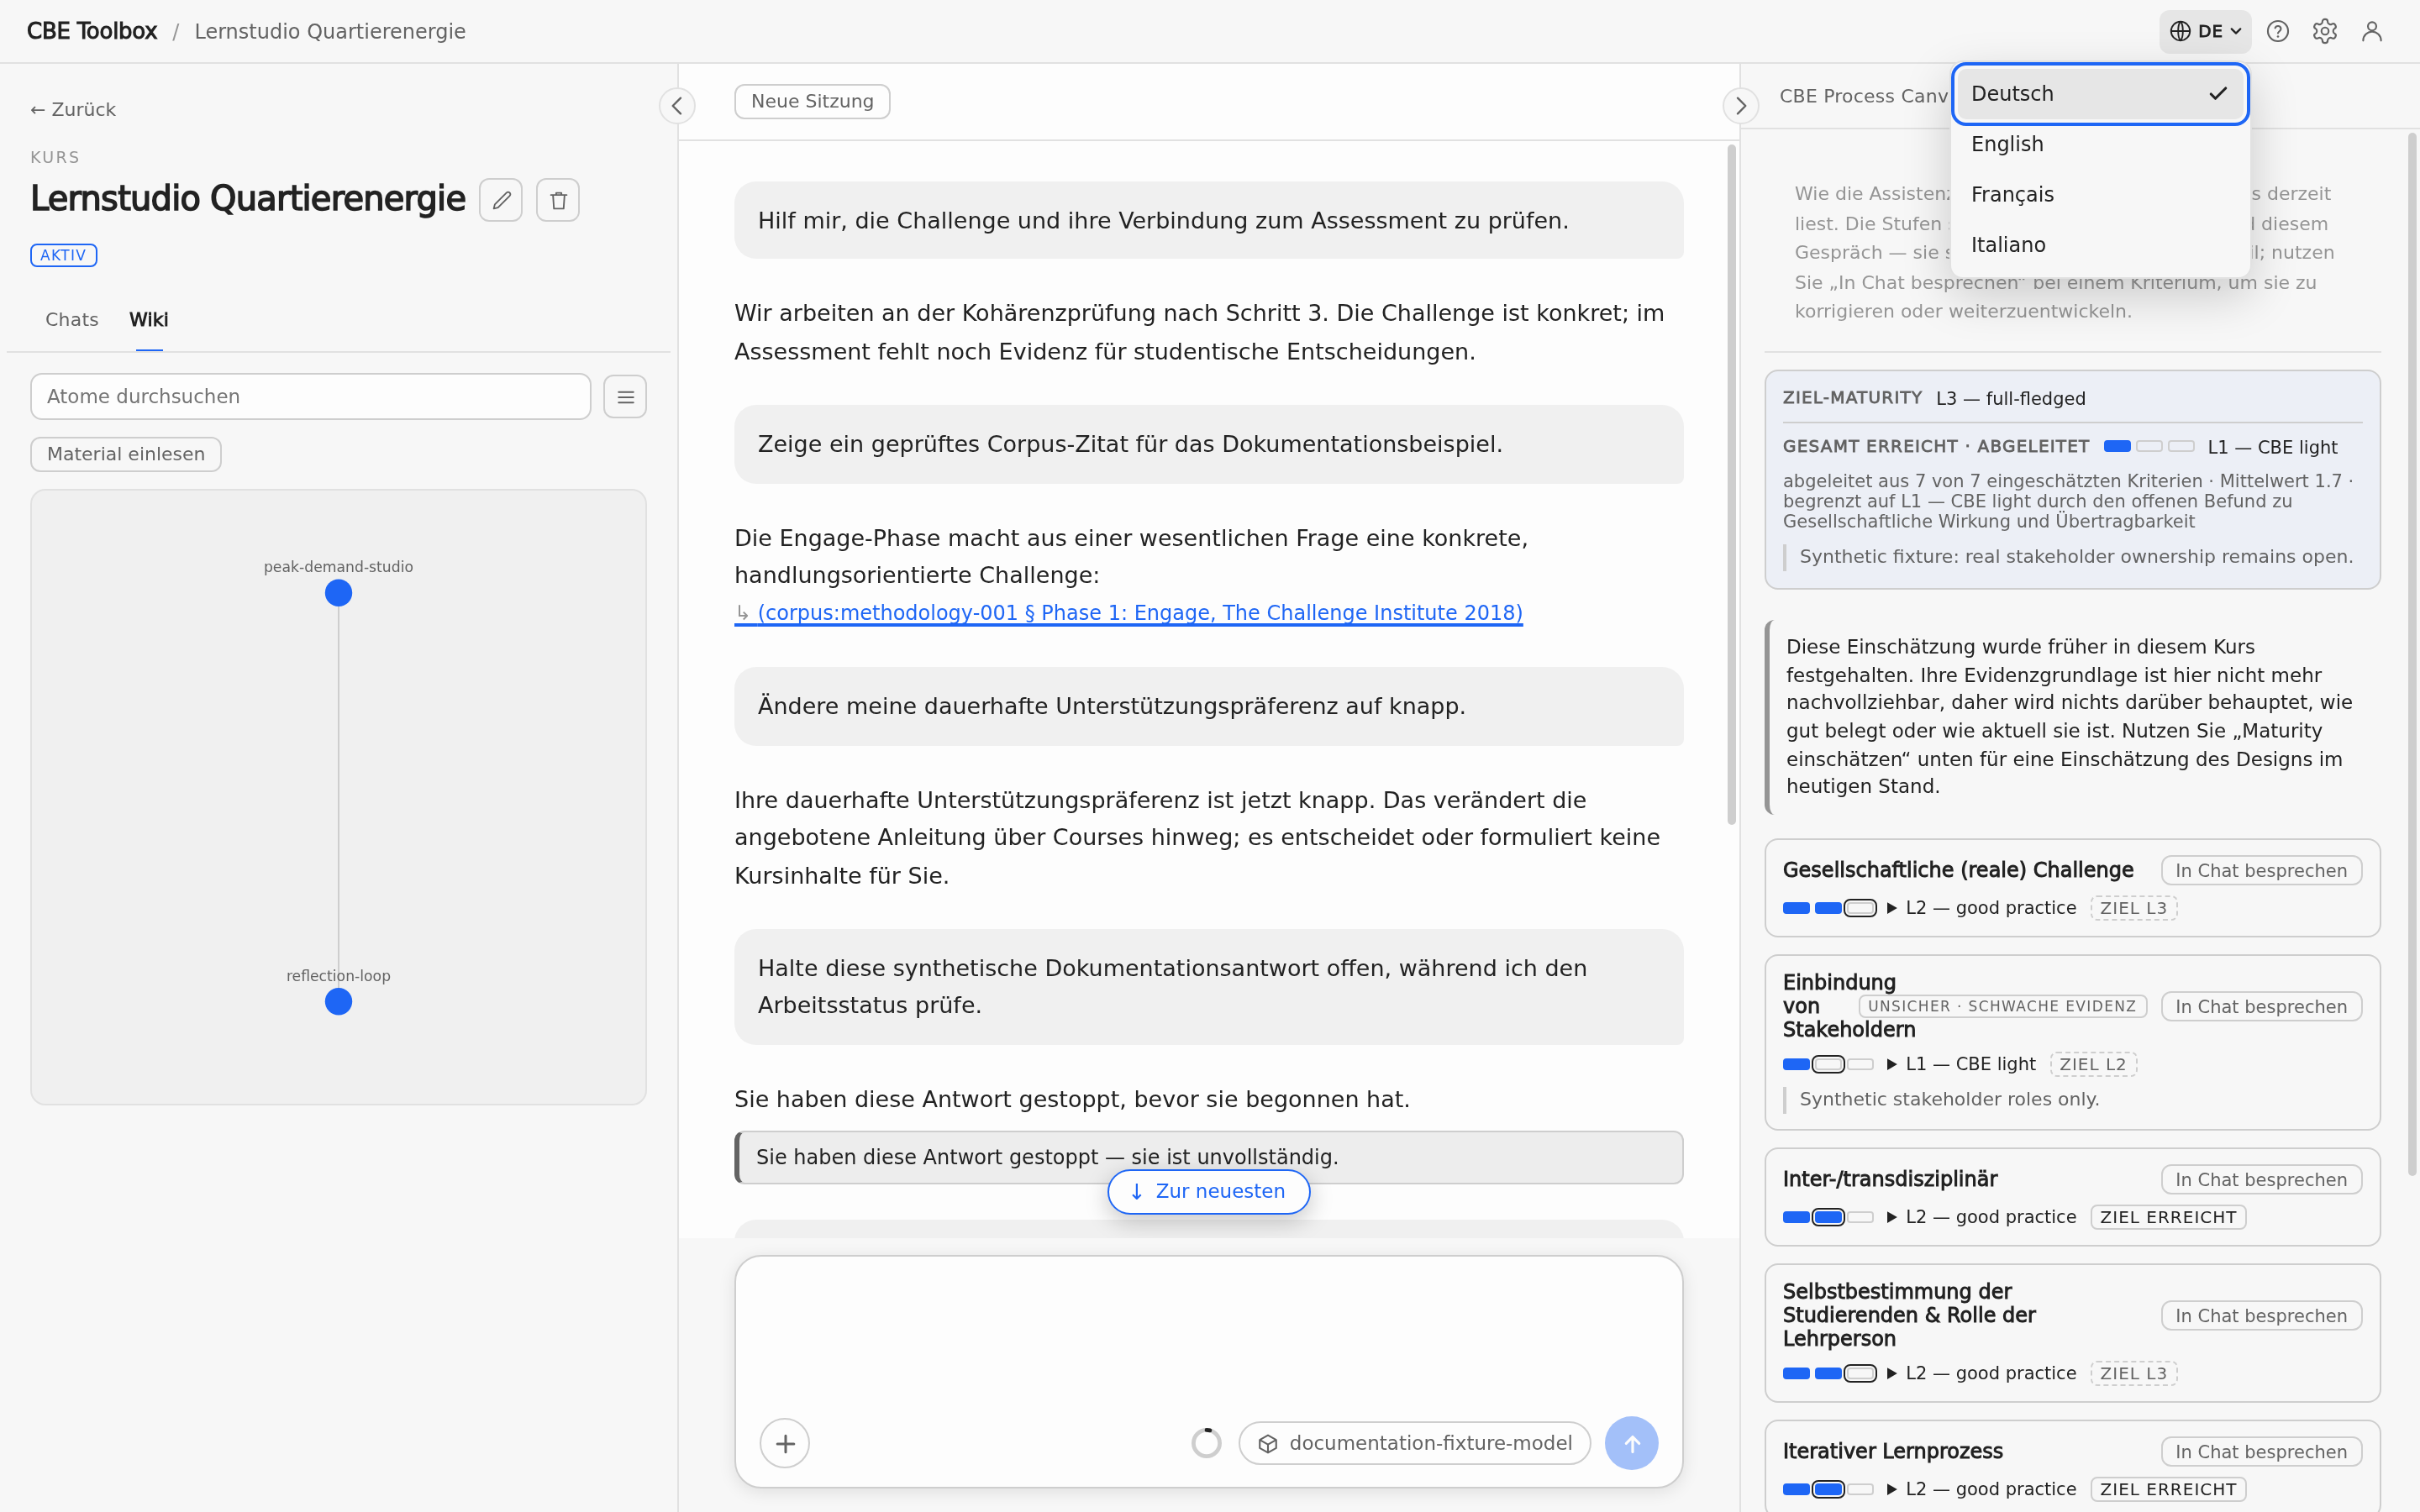Click the Zurück back link
The image size is (2420, 1512).
pyautogui.click(x=73, y=110)
